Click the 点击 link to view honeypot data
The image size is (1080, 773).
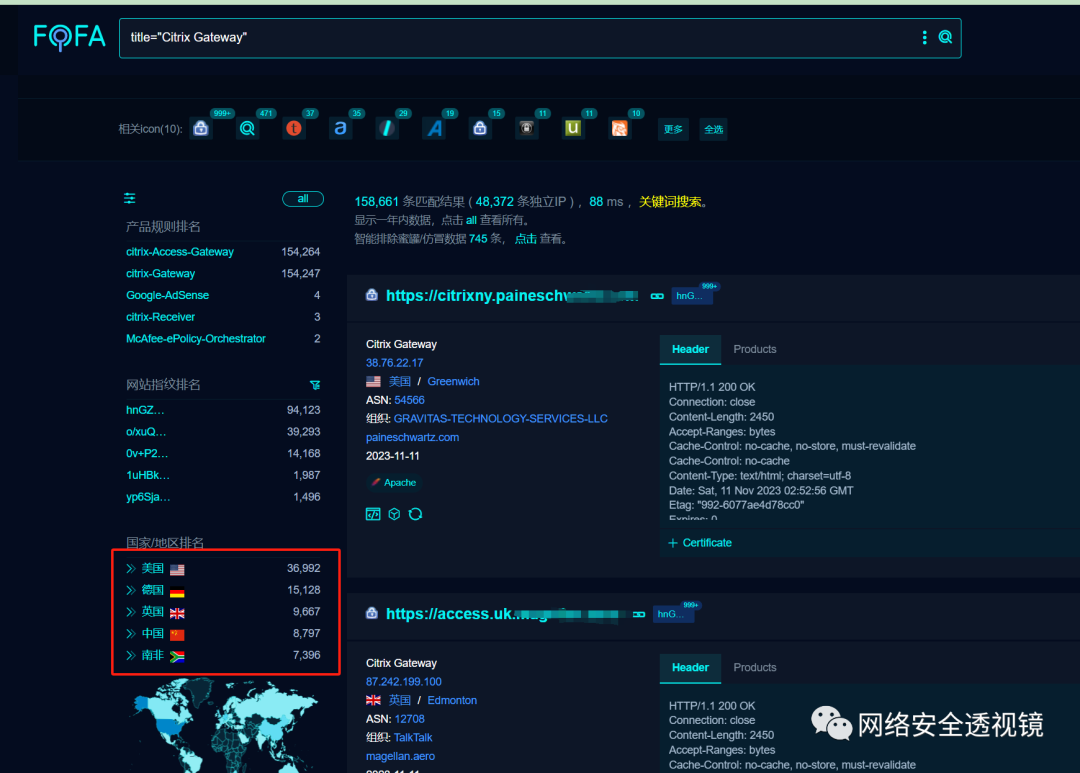click(526, 239)
